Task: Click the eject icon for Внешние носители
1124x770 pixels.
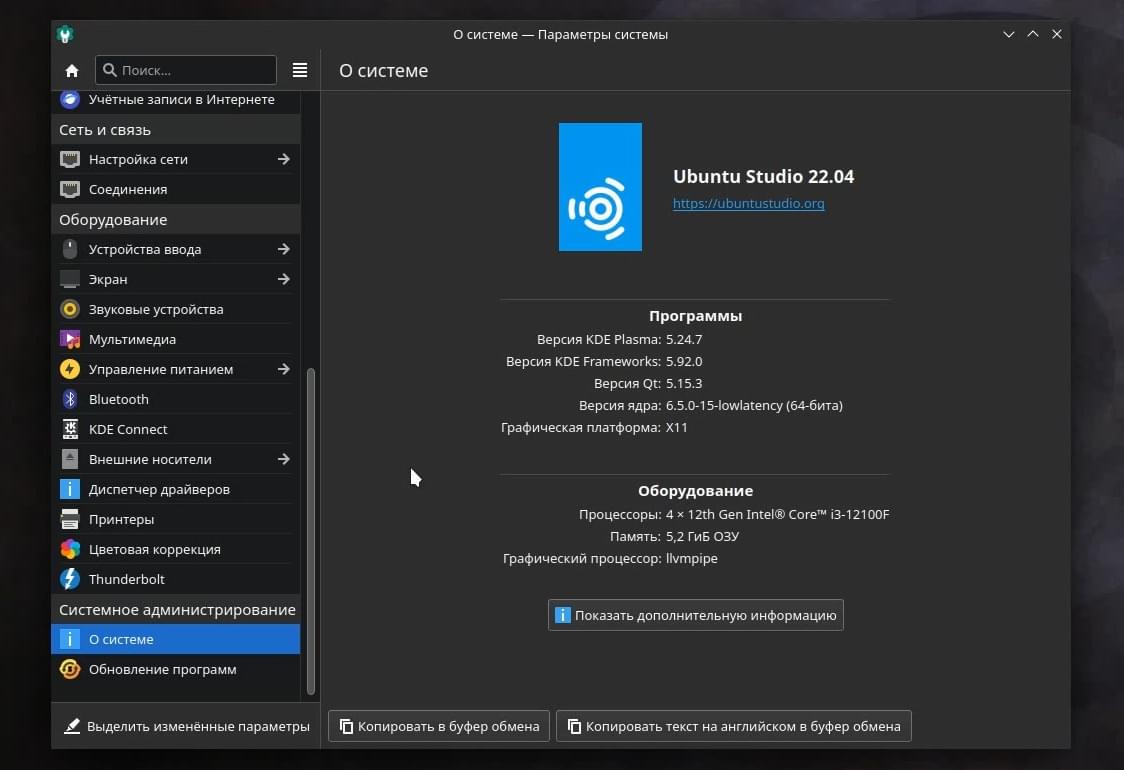Action: (x=70, y=459)
